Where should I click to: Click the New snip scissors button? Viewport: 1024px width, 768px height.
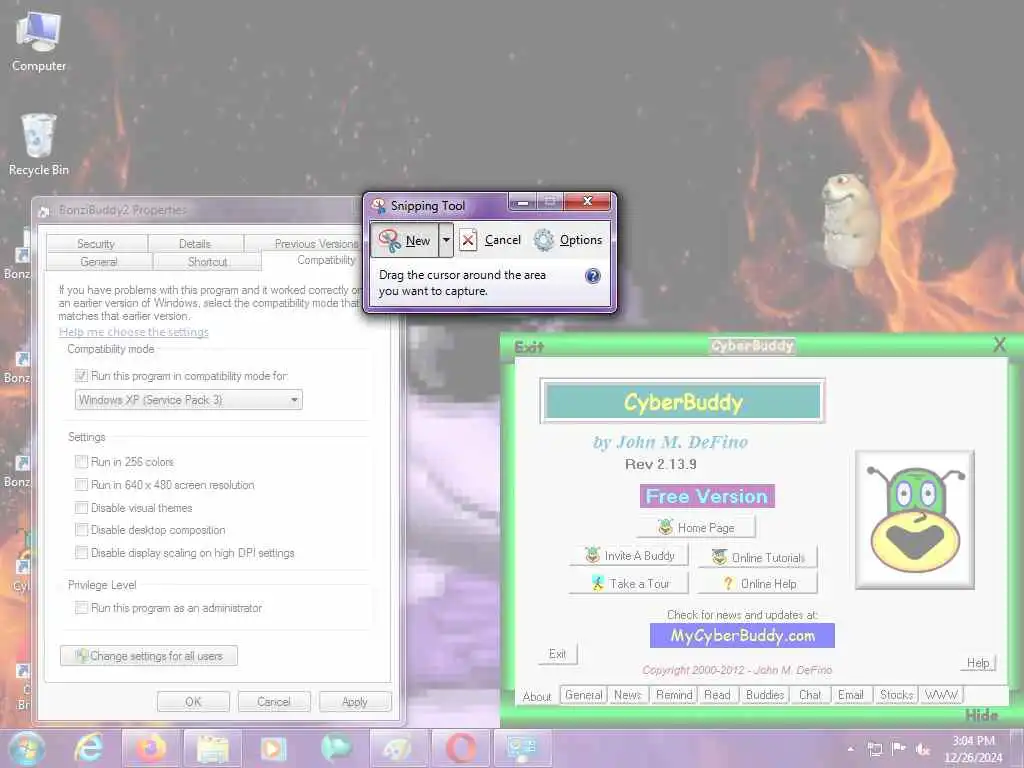(x=405, y=240)
